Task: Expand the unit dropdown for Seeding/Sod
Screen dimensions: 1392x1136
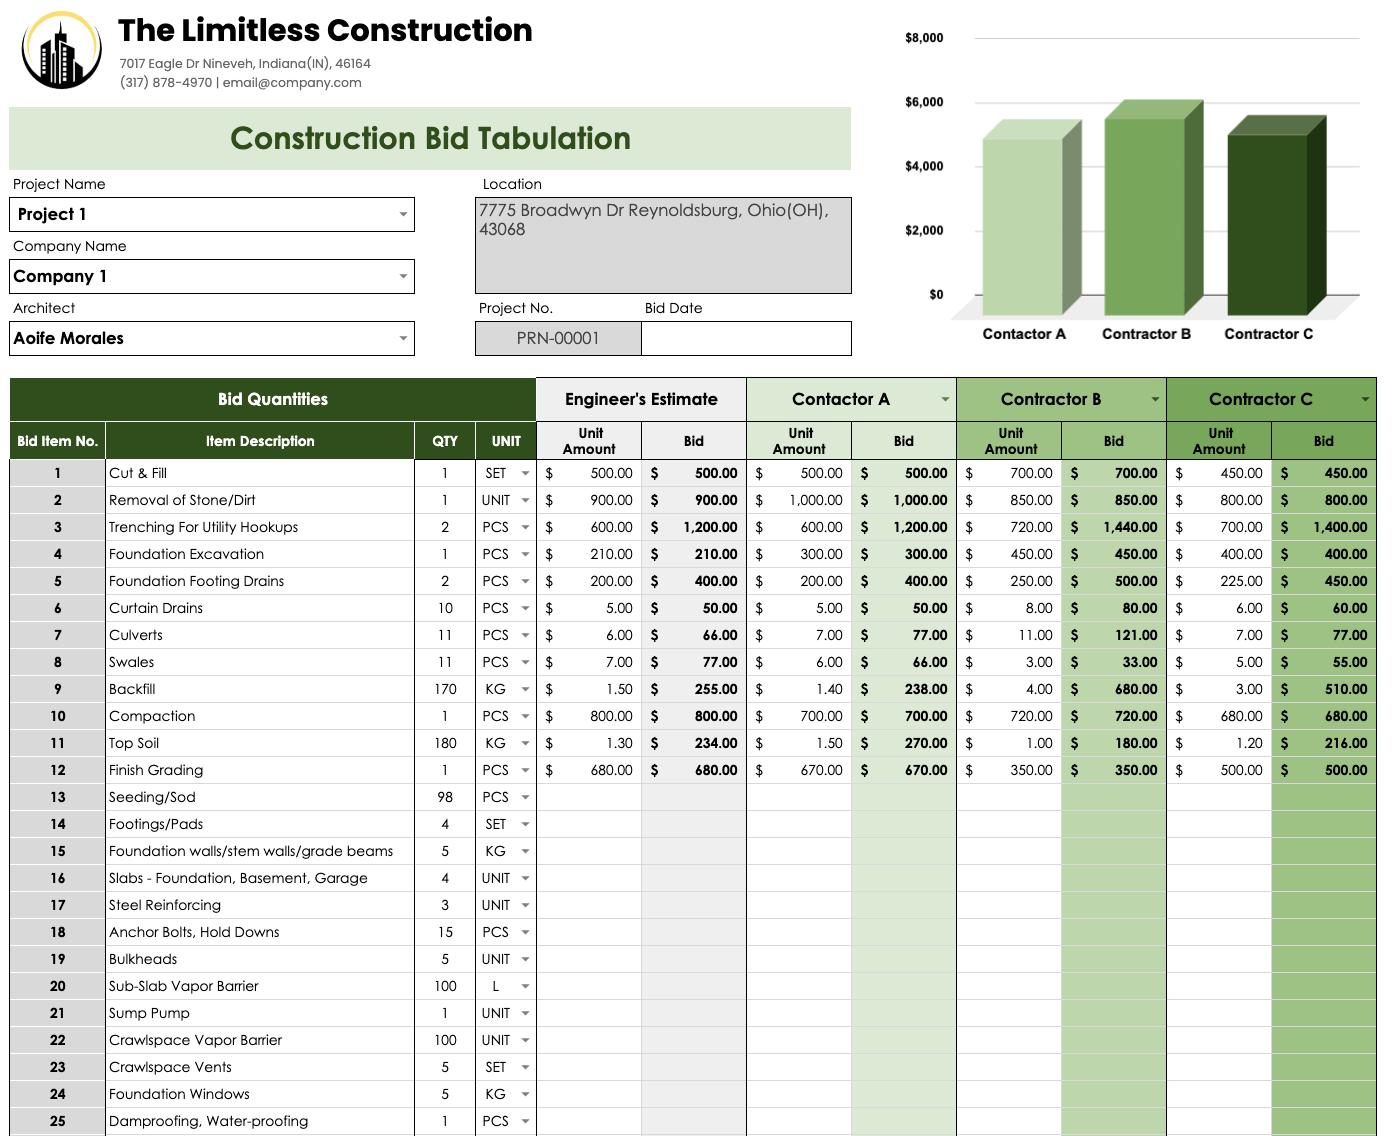Action: 525,798
